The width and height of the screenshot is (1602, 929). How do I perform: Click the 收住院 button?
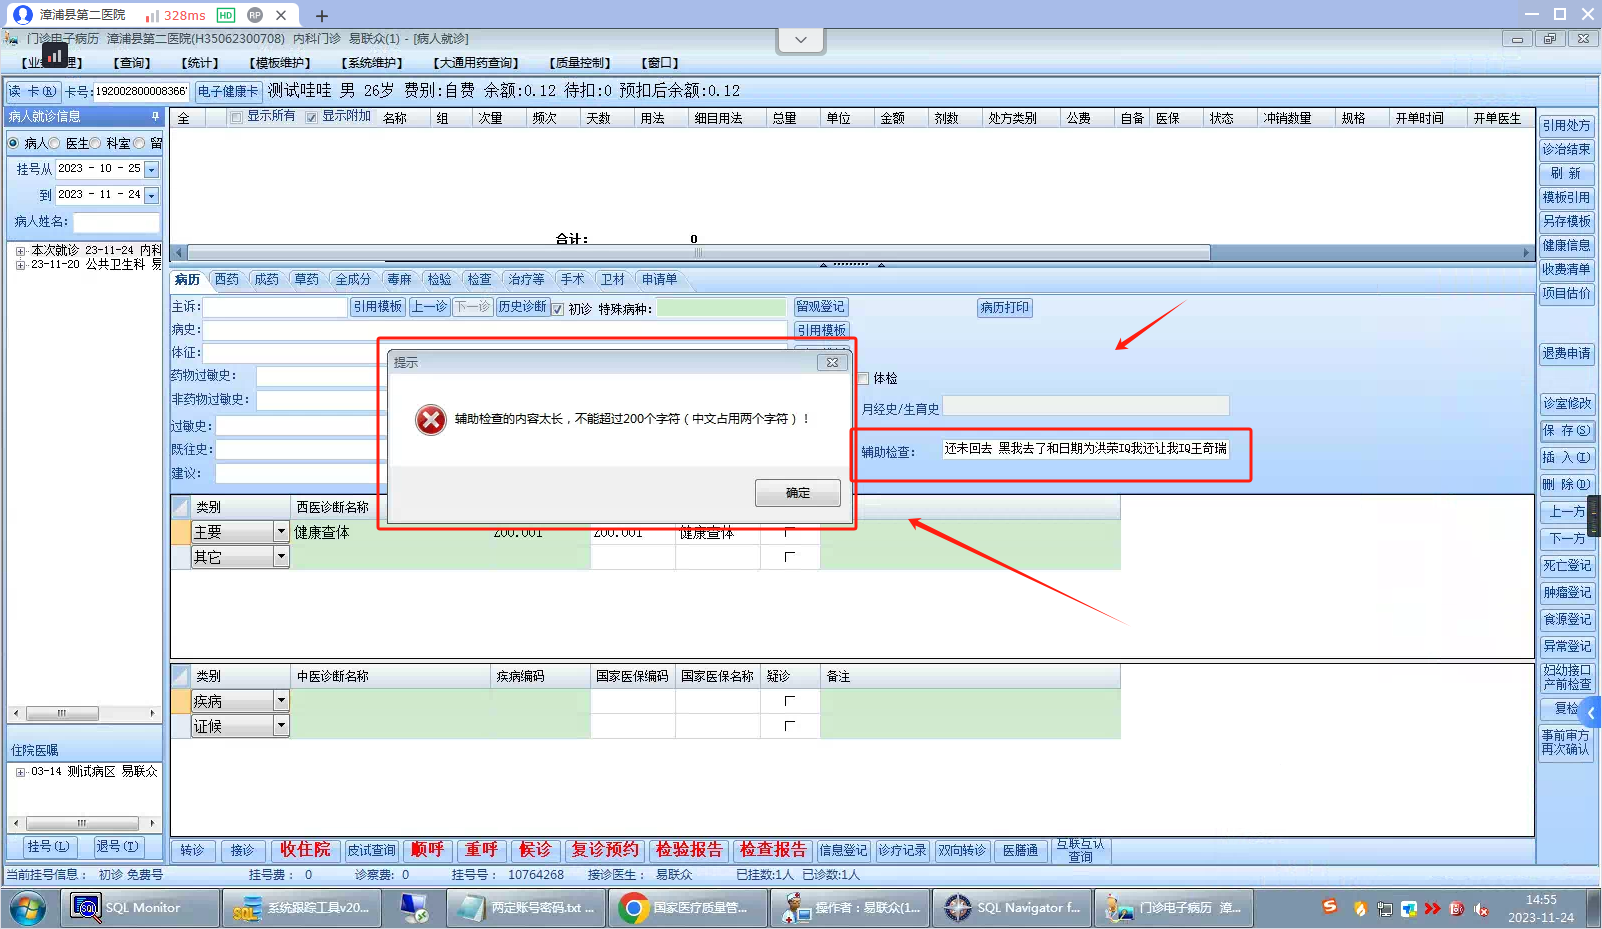point(304,850)
